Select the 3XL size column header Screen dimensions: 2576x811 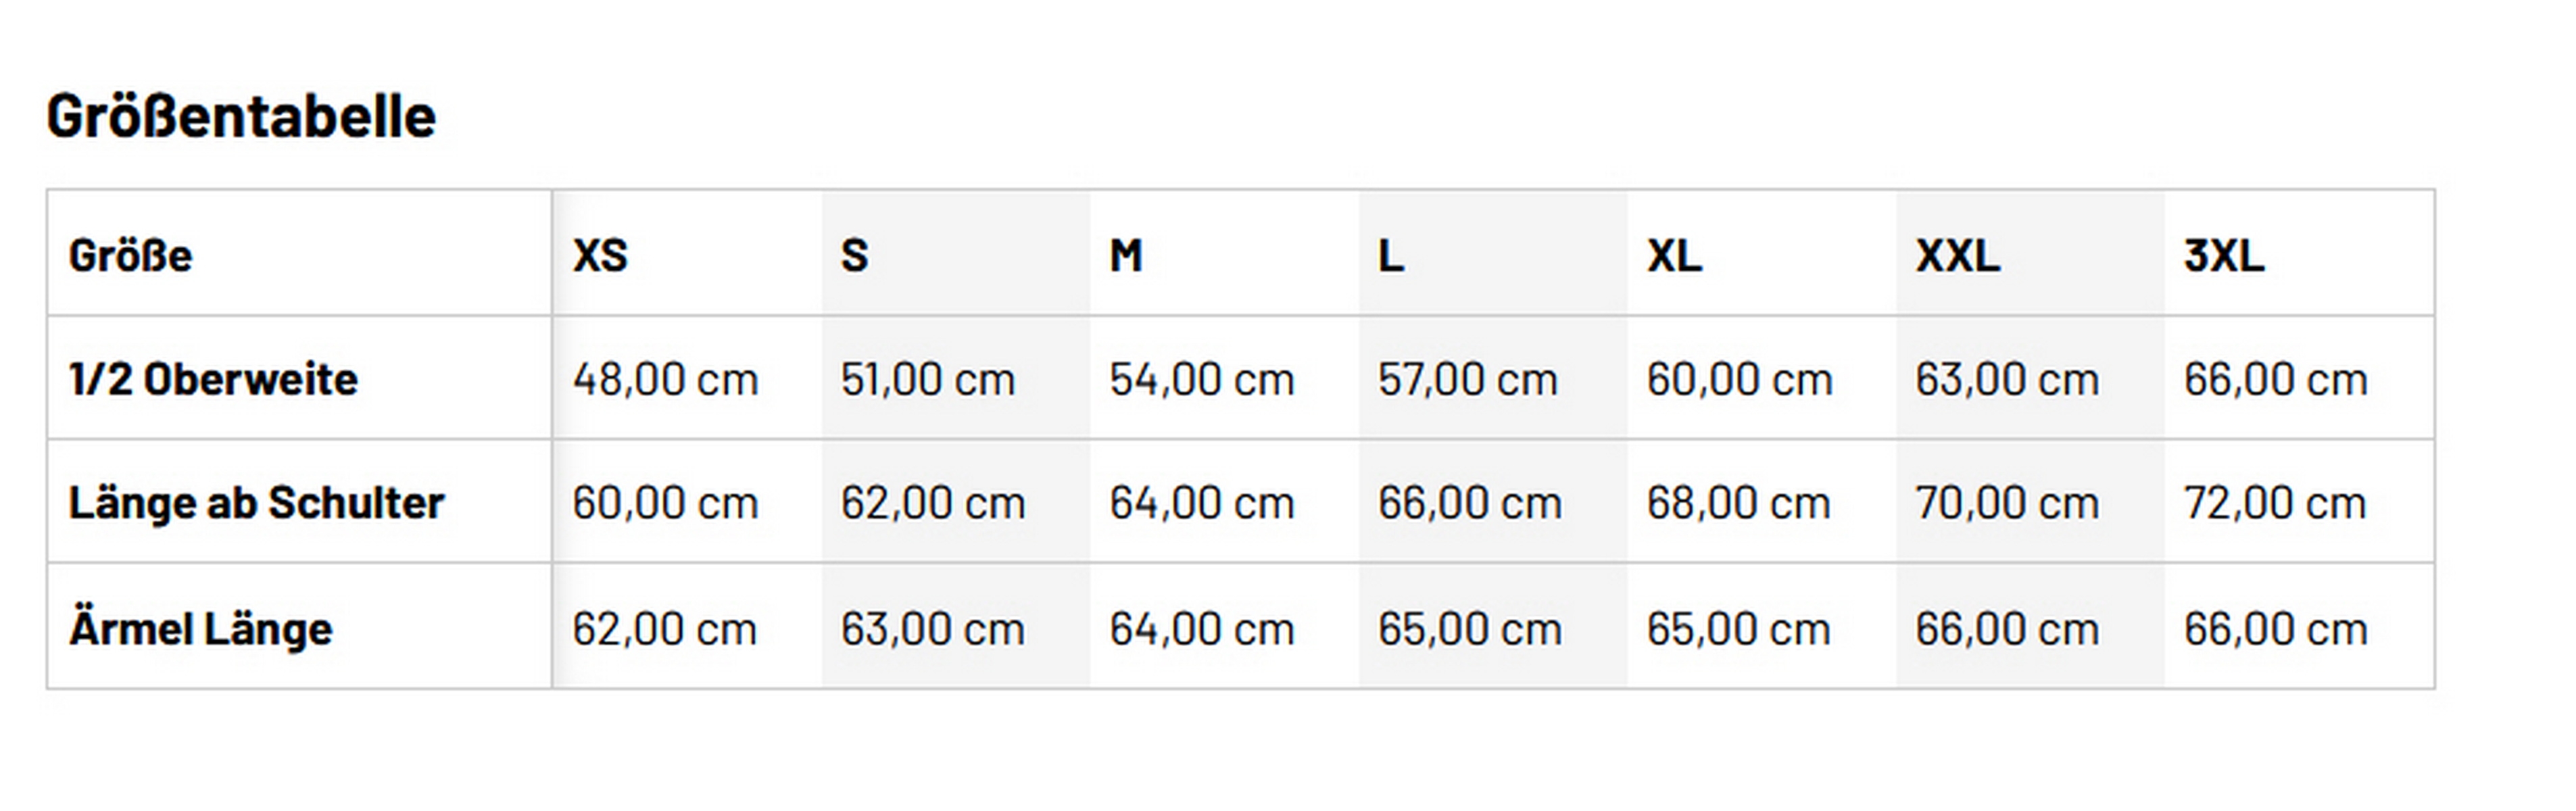(2224, 256)
